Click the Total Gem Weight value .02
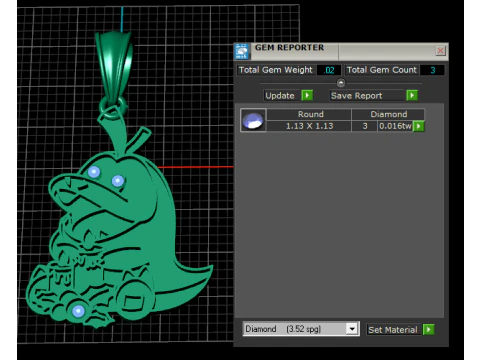The height and width of the screenshot is (360, 480). 329,70
